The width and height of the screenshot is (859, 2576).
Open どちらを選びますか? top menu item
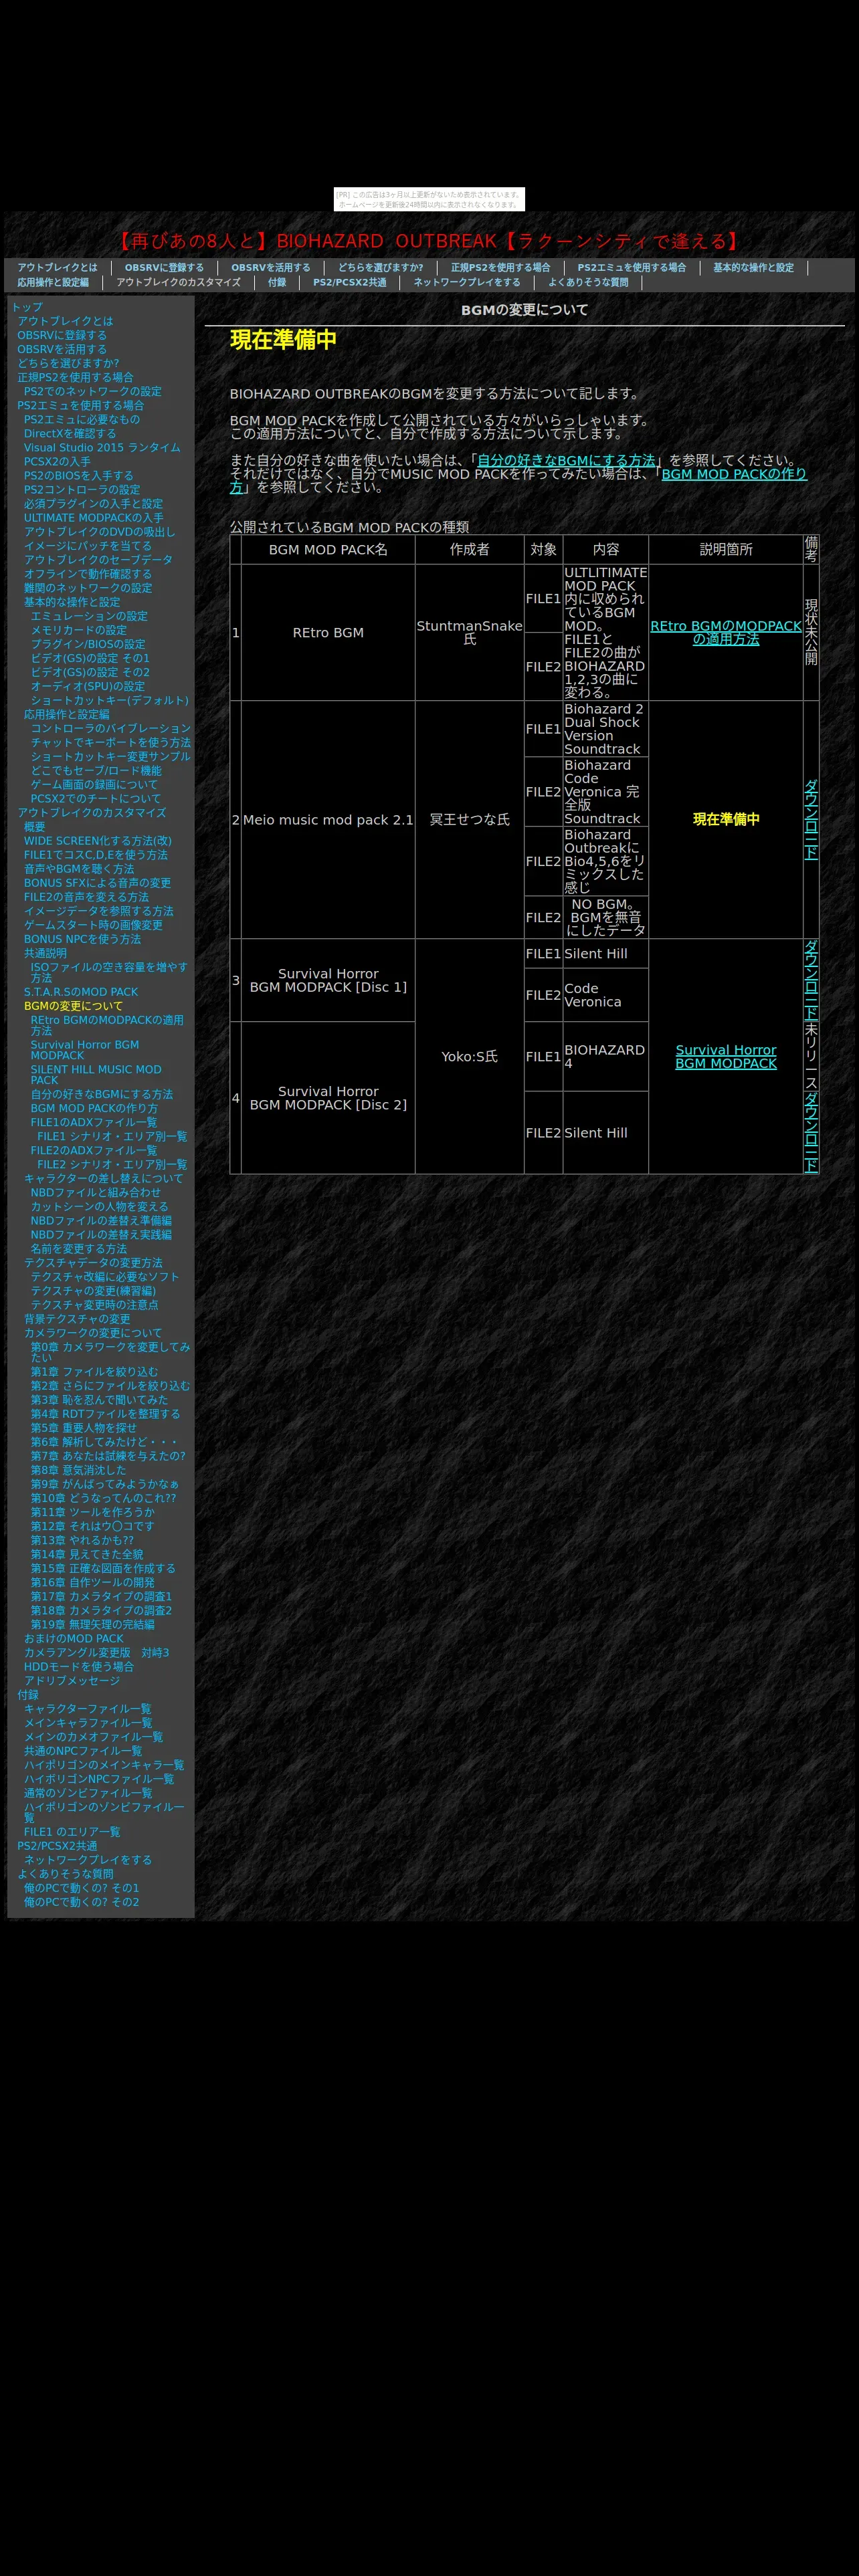381,268
